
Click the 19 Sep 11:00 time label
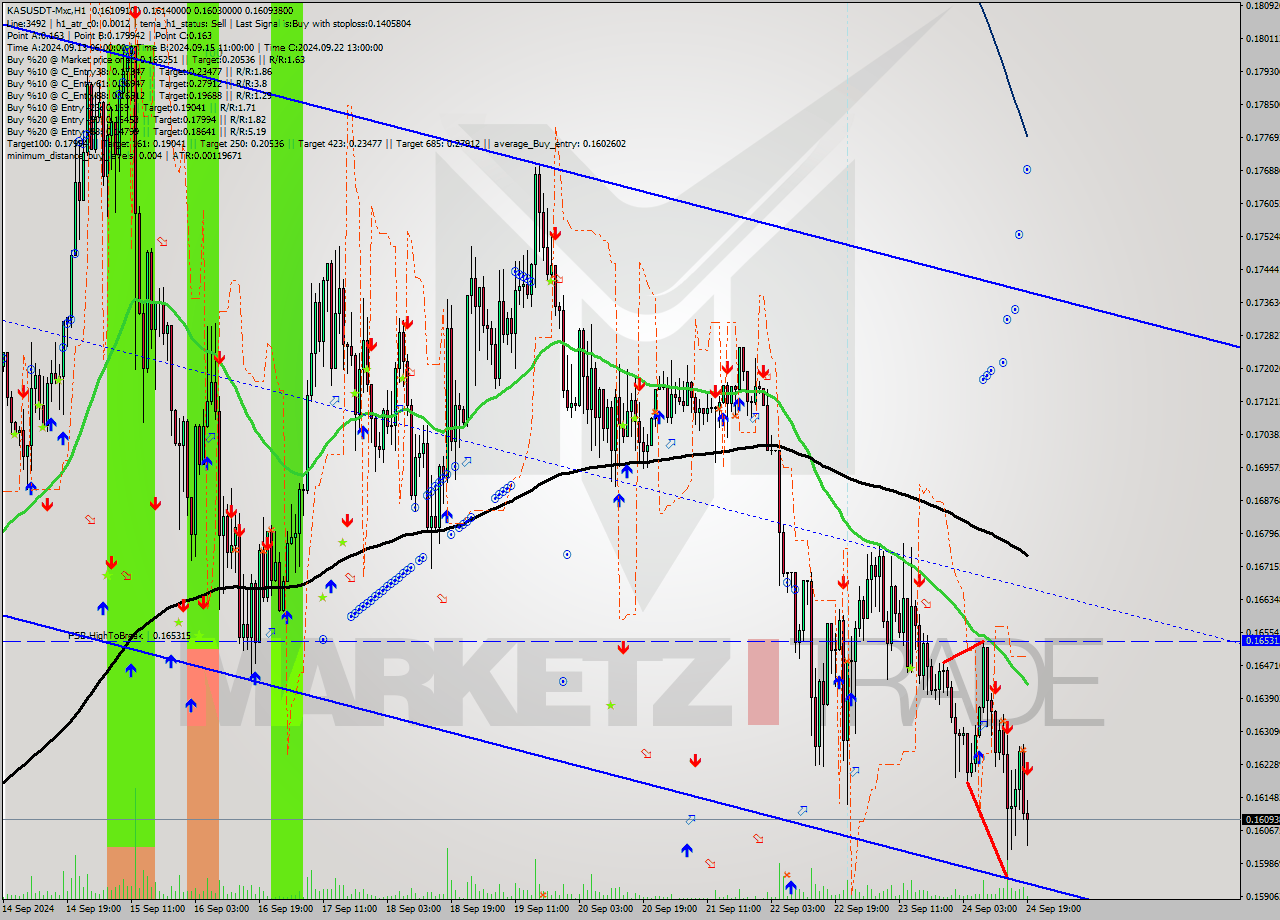(x=541, y=909)
